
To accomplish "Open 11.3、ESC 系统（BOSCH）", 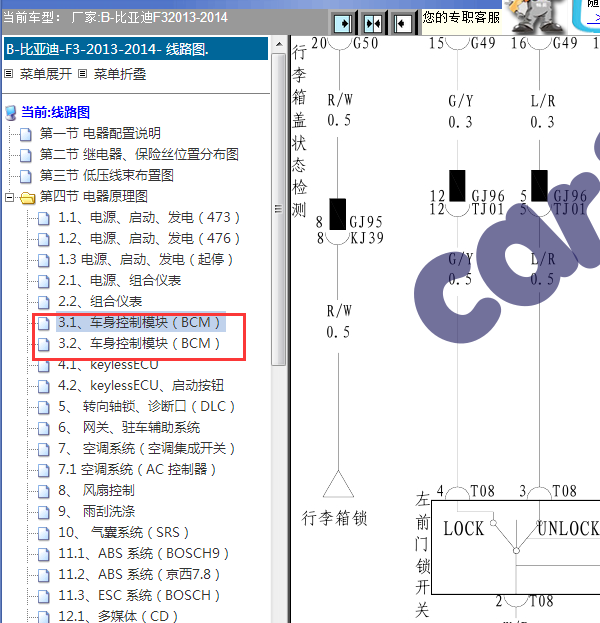I will click(139, 596).
